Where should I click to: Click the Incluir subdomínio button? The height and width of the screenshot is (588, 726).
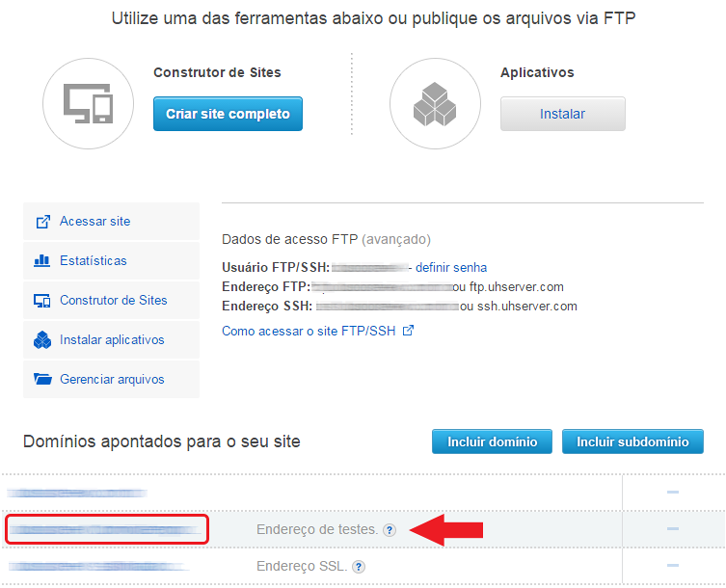(x=632, y=442)
